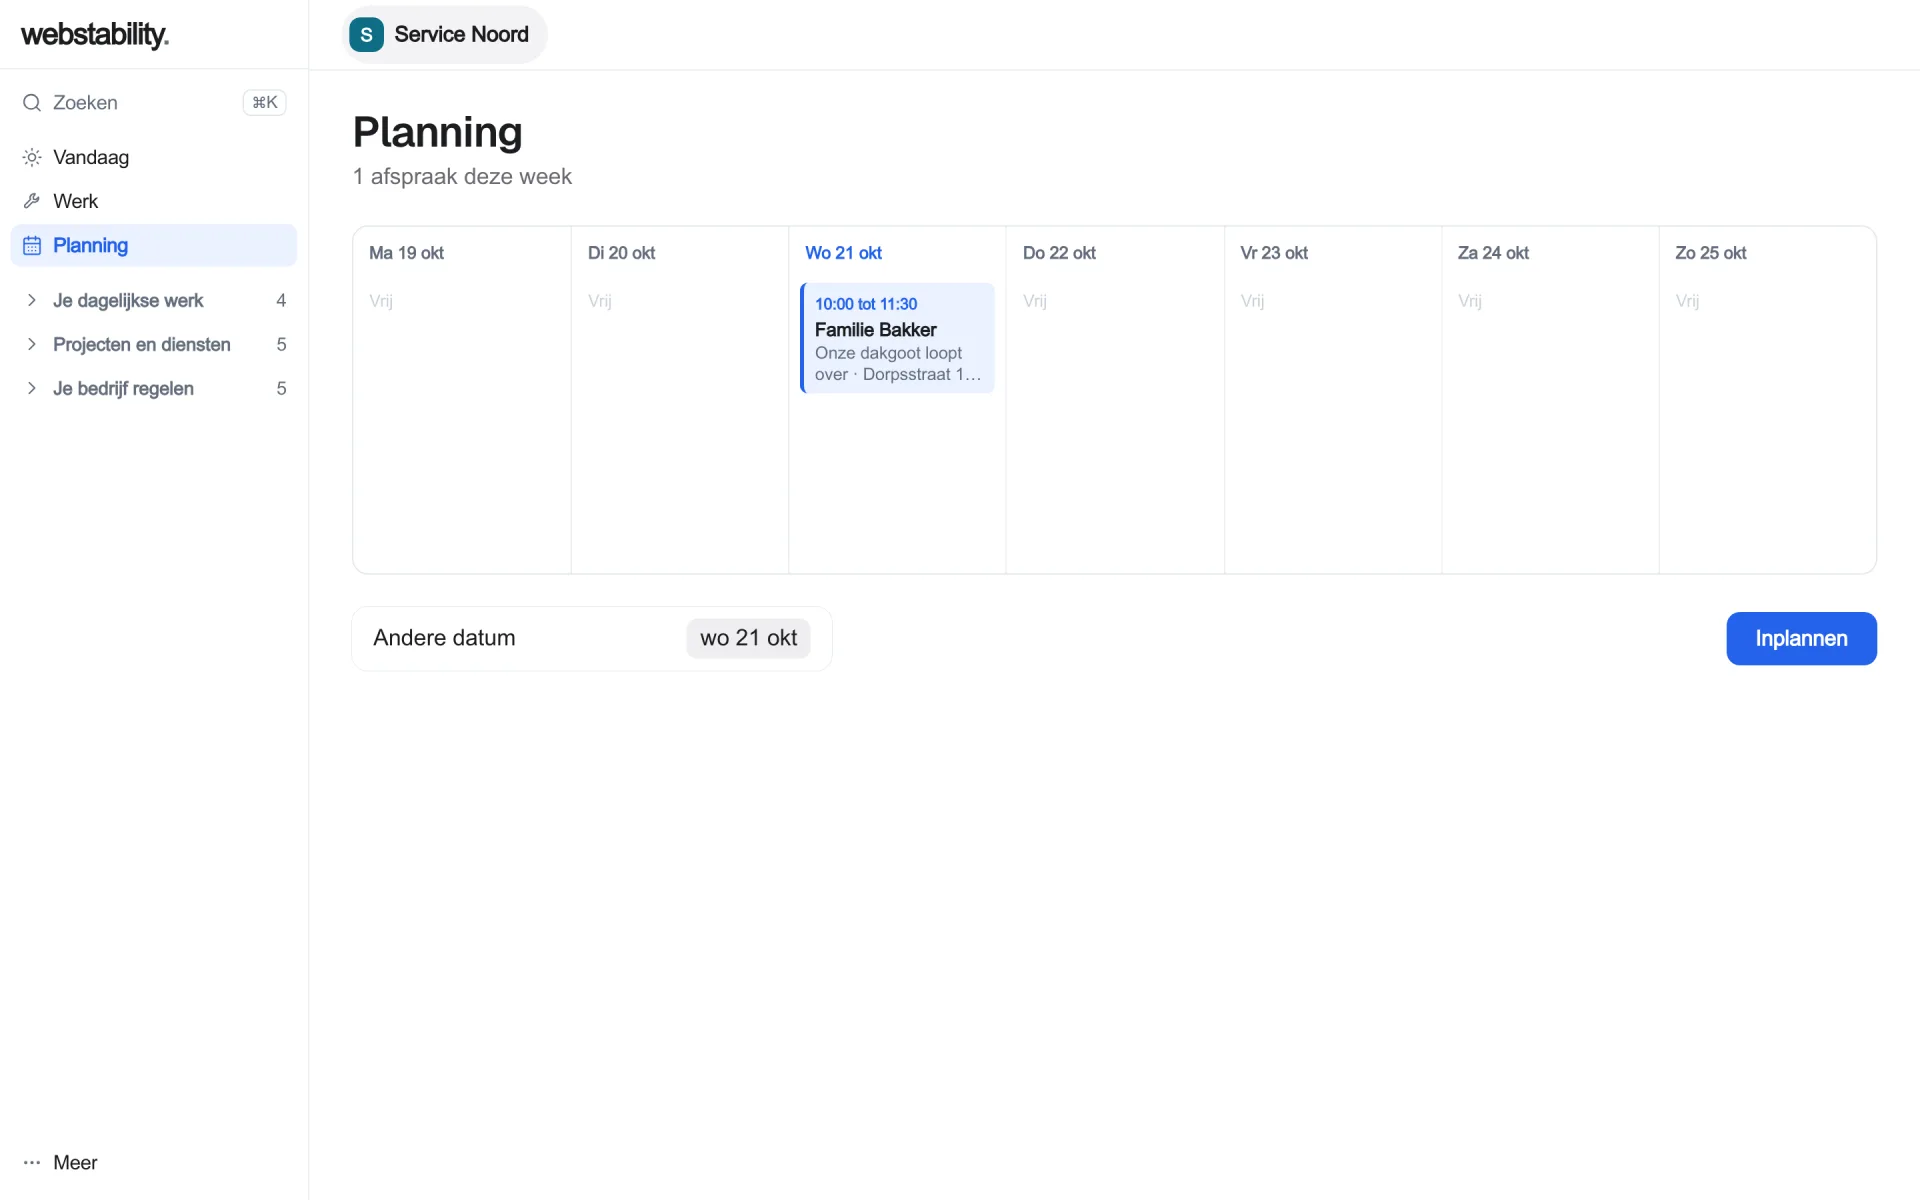Screen dimensions: 1920x1200
Task: Click count 4 next to Je dagelijkse werk
Action: [281, 300]
